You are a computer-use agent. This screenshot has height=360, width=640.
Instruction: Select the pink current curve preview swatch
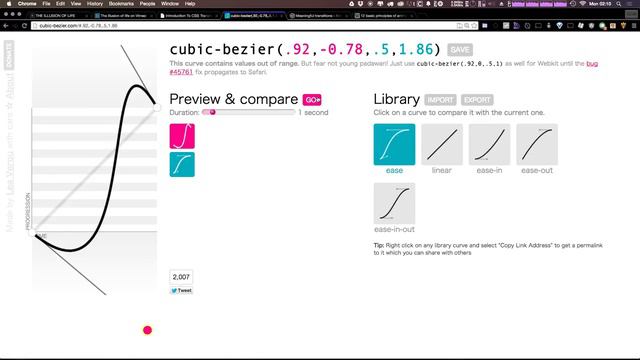click(182, 136)
